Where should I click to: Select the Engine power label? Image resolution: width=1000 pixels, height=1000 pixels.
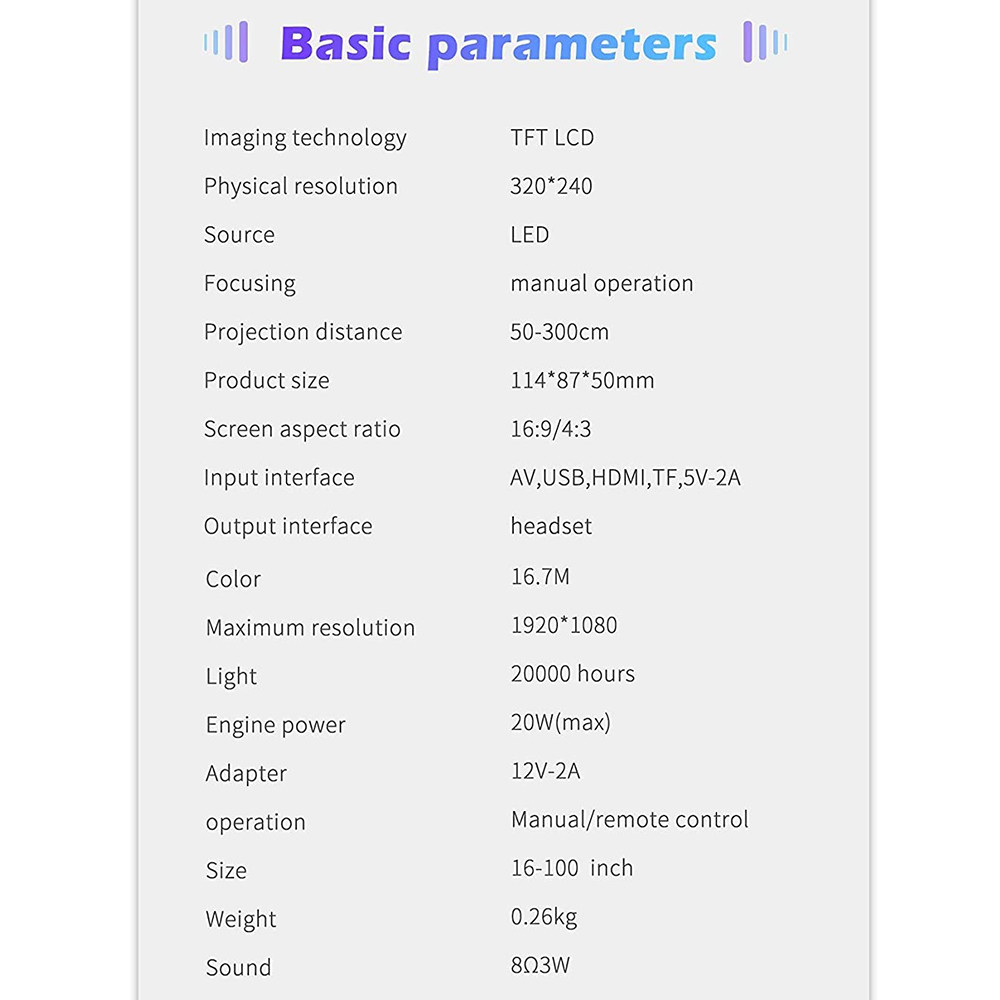pos(276,726)
